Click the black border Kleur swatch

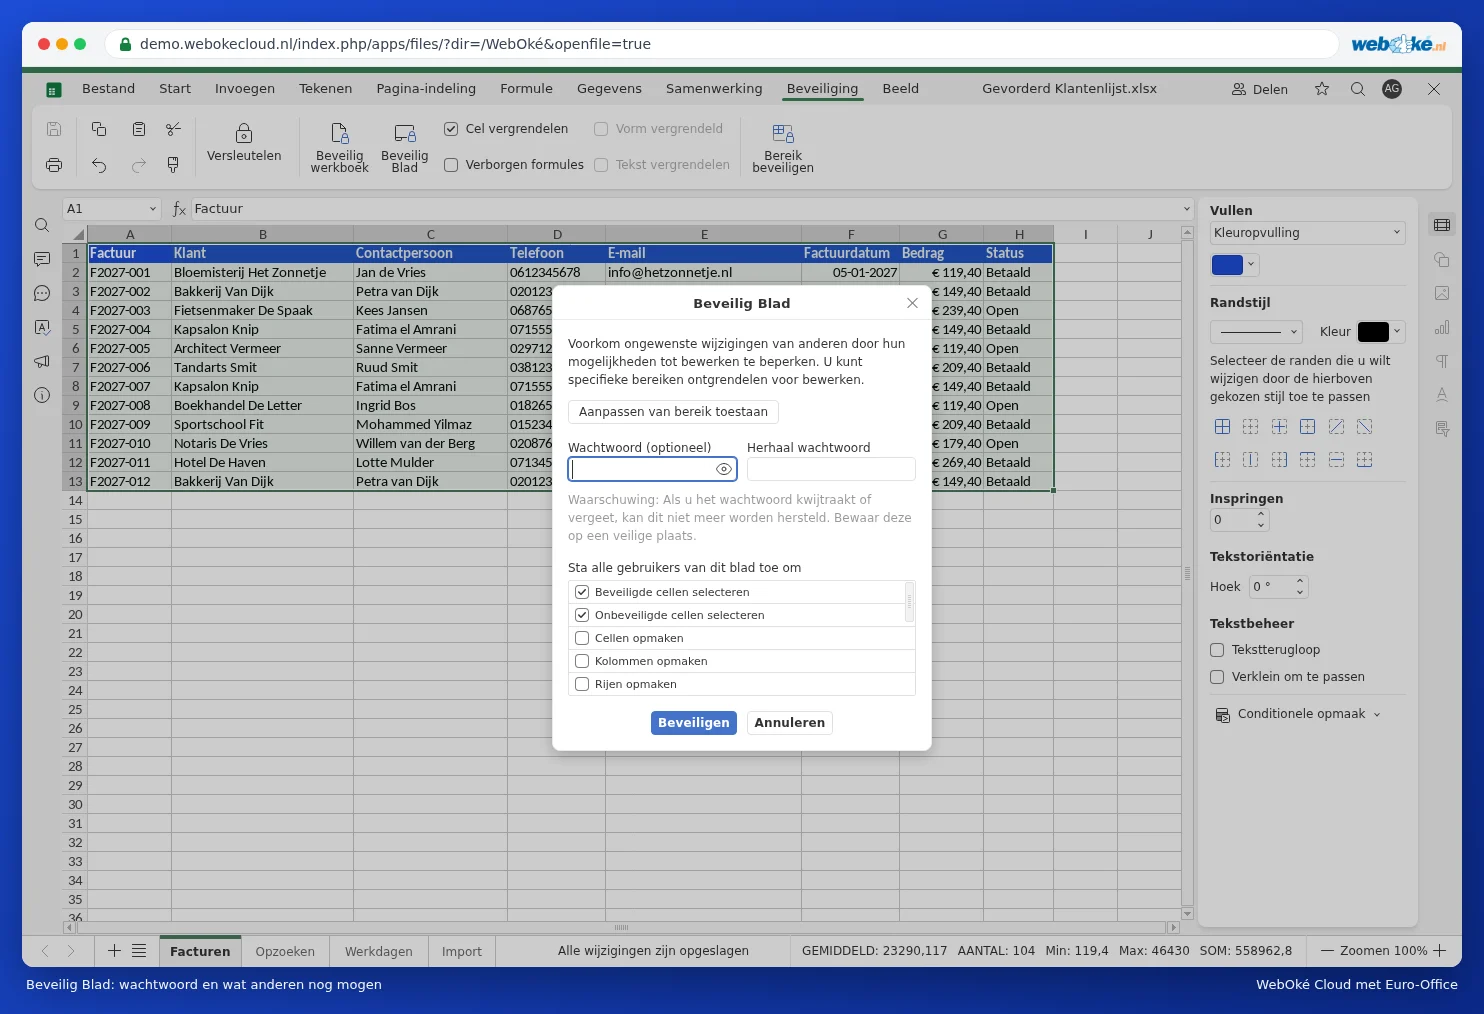pos(1373,332)
